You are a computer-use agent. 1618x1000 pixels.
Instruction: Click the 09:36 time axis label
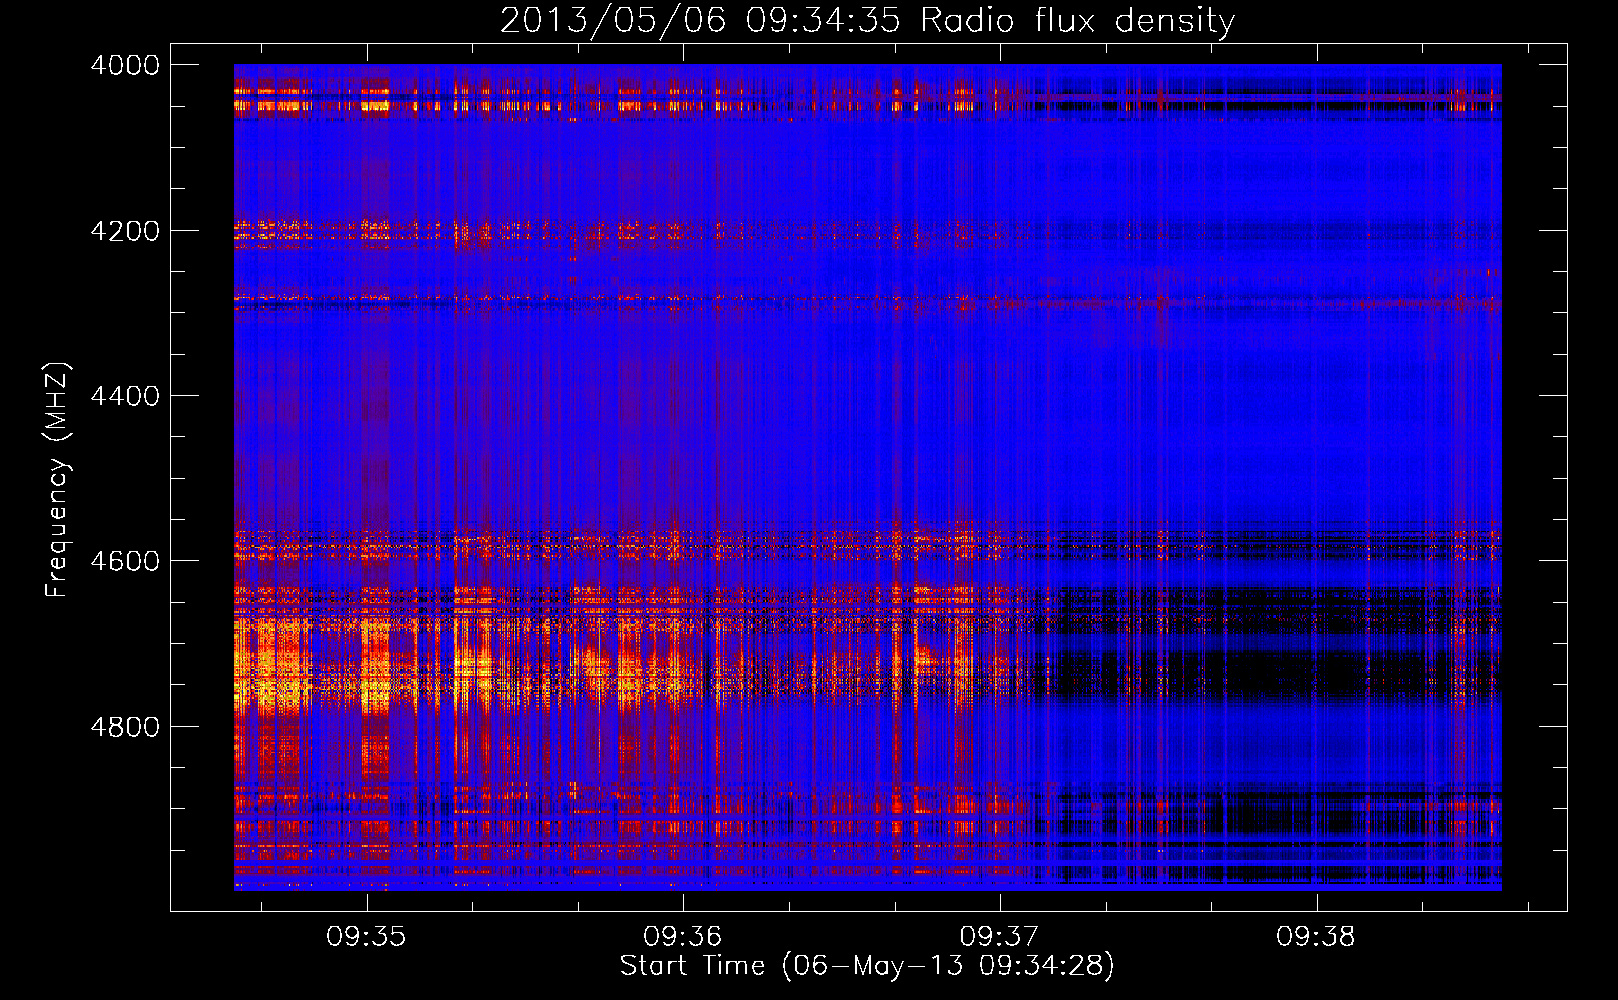tap(683, 937)
